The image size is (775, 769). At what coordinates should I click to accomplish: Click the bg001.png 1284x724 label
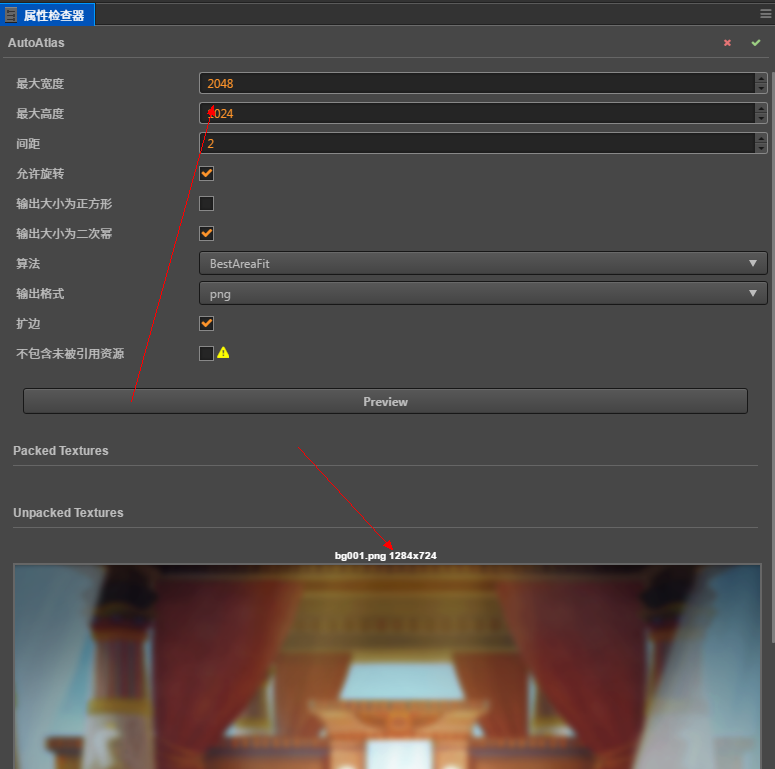(x=386, y=555)
